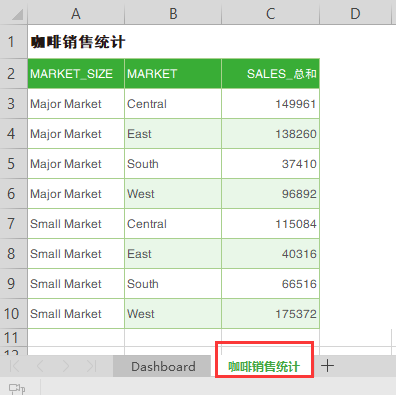Switch to the Dashboard sheet tab
This screenshot has height=395, width=396.
163,366
